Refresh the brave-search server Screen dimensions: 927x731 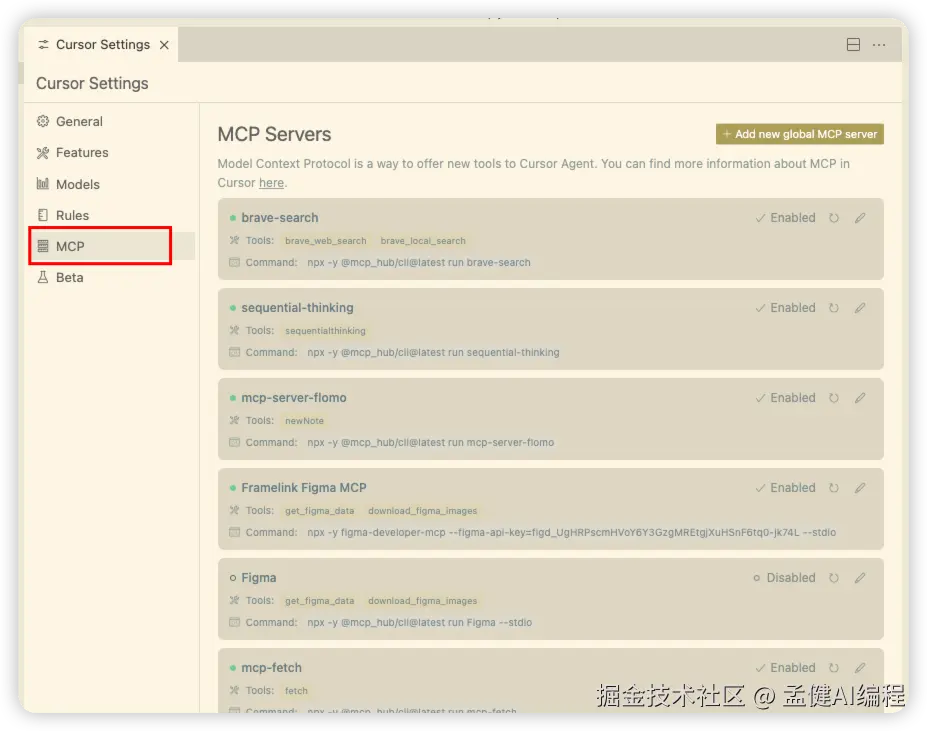pyautogui.click(x=834, y=218)
